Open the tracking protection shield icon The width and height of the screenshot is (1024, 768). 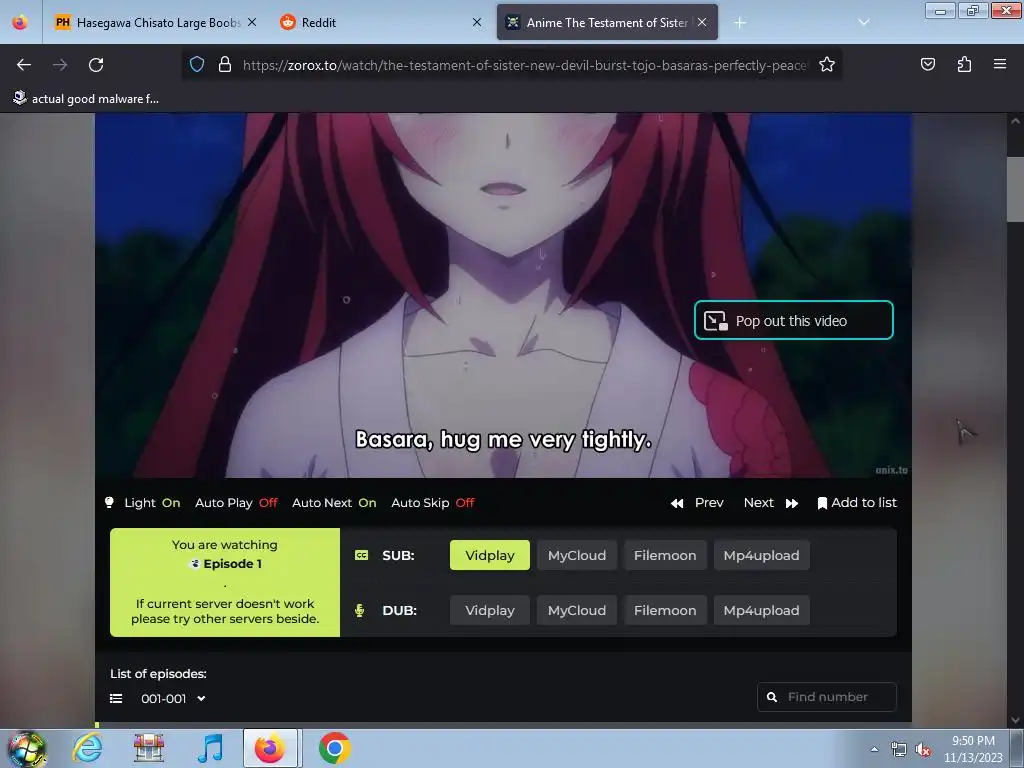coord(197,65)
